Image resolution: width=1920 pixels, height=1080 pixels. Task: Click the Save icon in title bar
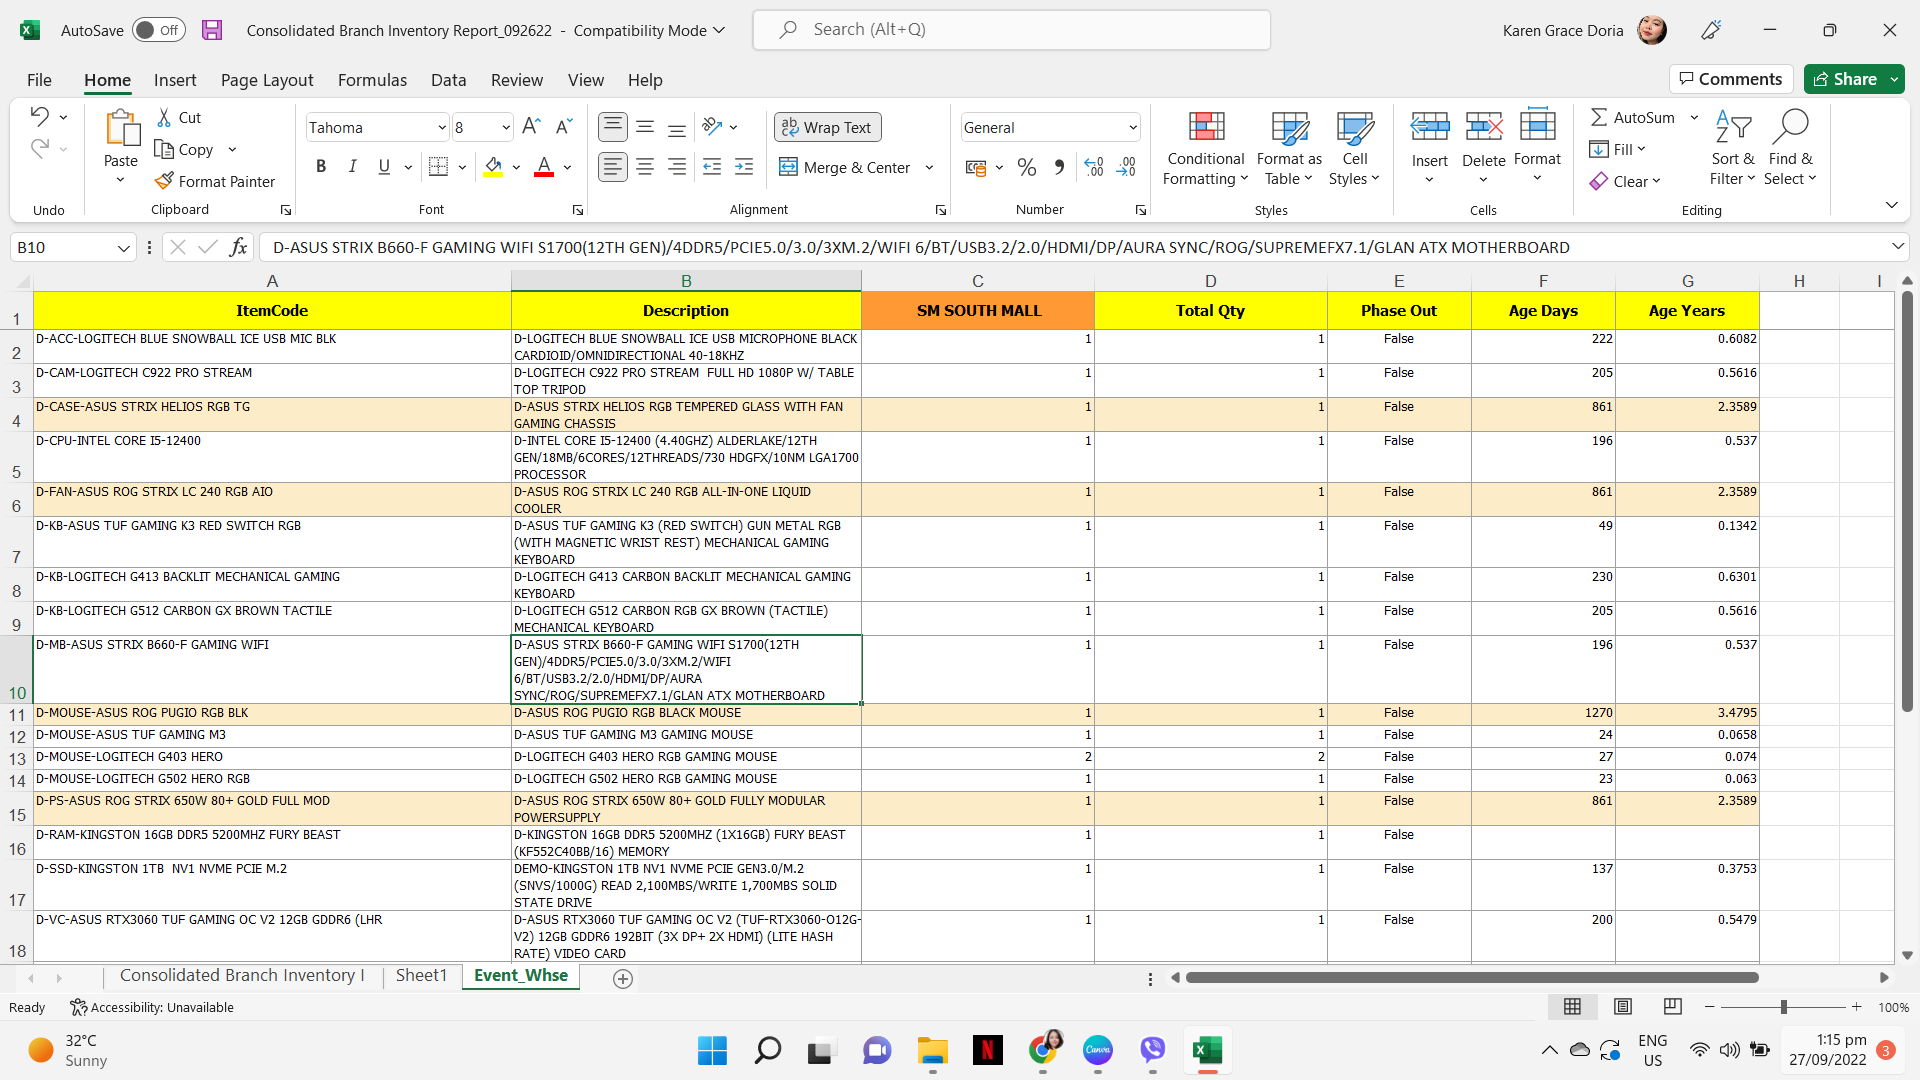pyautogui.click(x=212, y=30)
